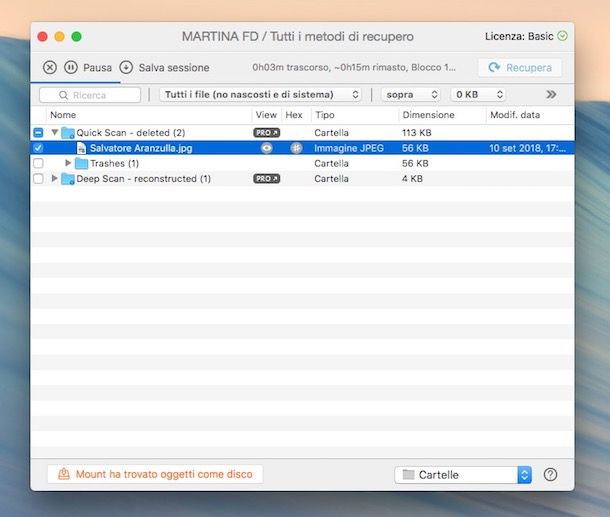Click the Recupera button
610x517 pixels.
[520, 68]
